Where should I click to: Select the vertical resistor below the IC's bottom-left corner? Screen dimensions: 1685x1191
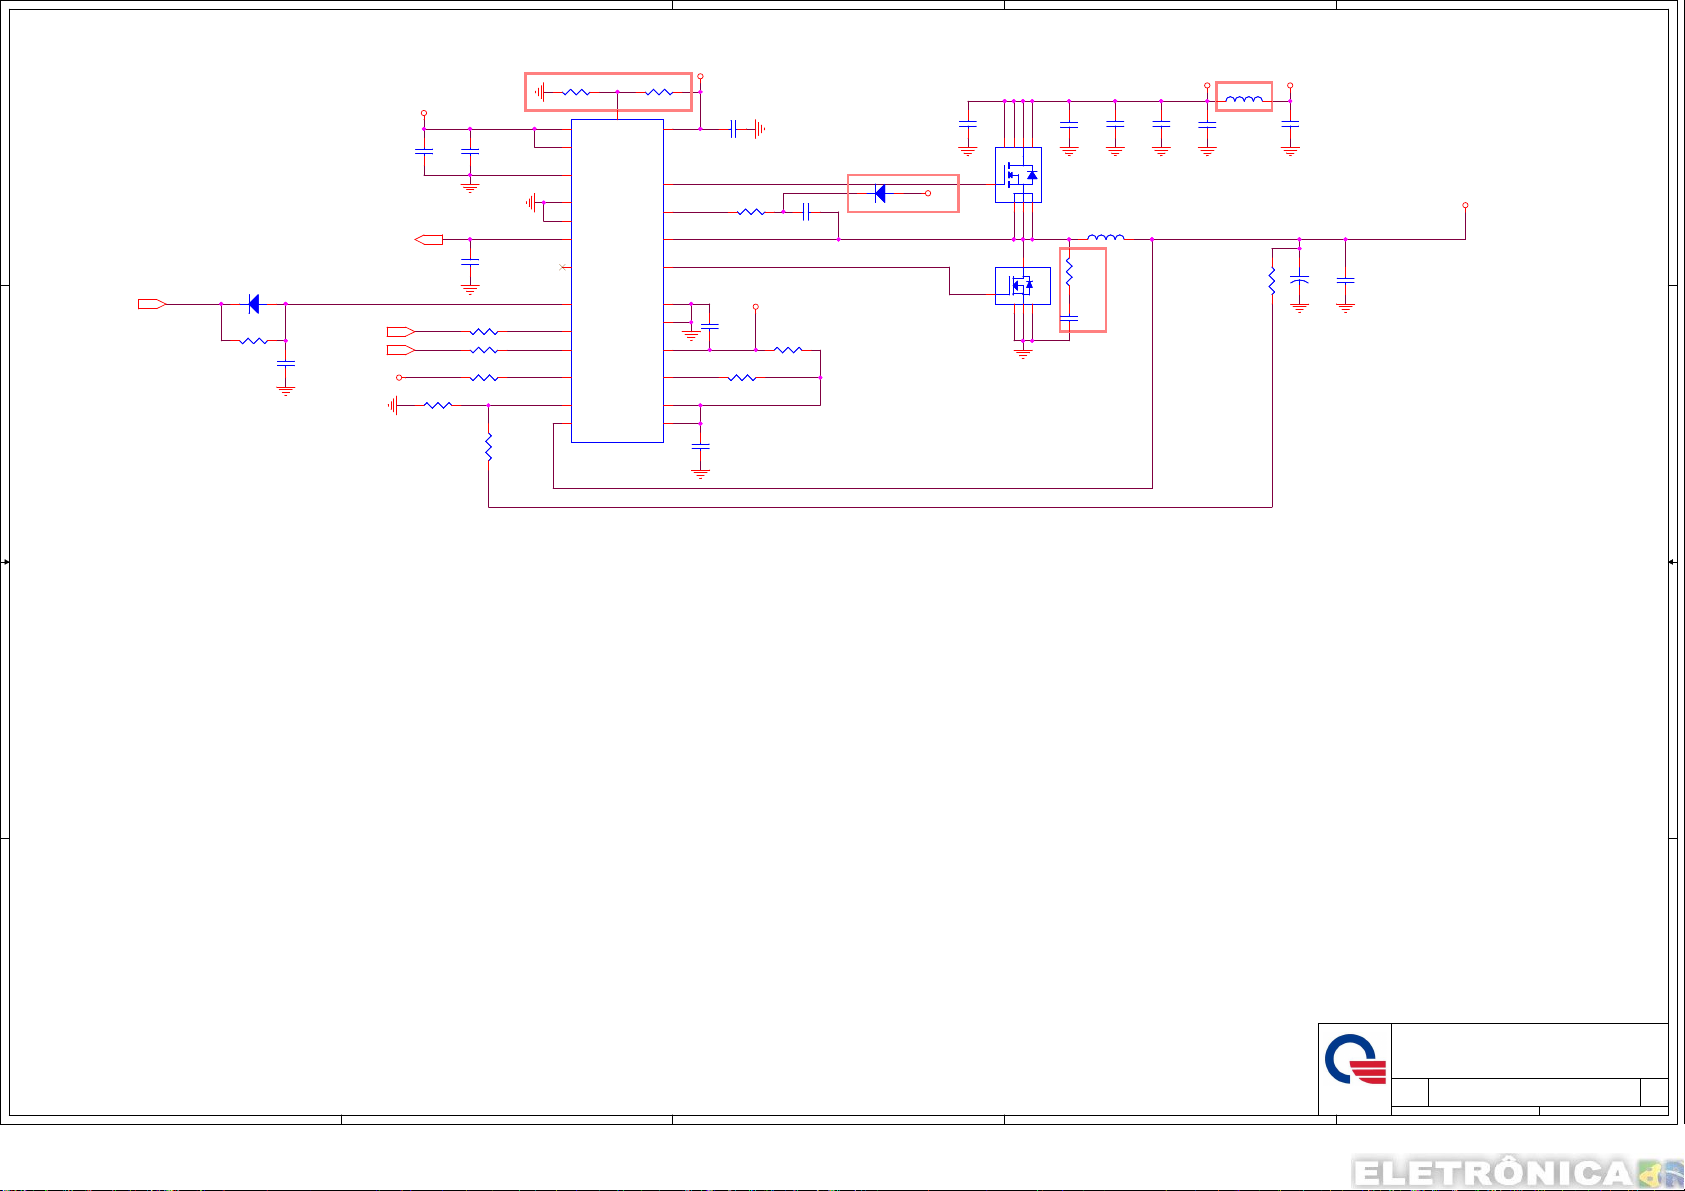[x=488, y=447]
